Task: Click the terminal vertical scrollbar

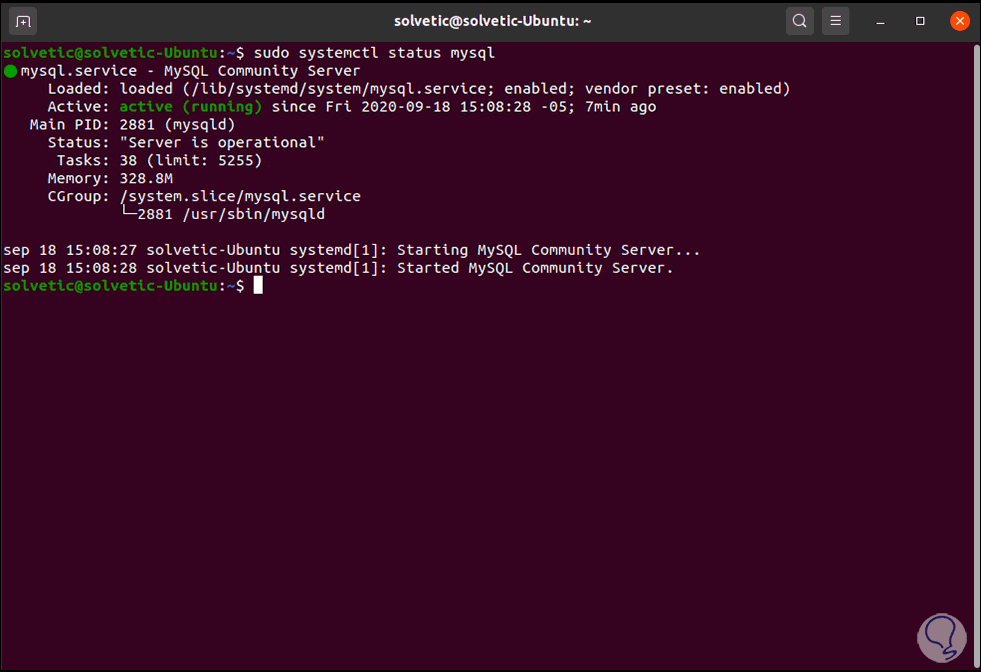Action: [976, 355]
